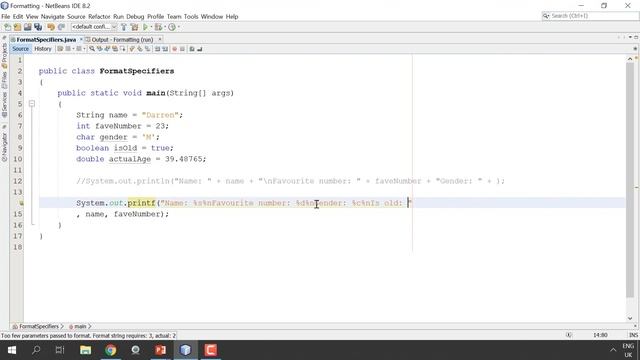Open the Debug Project dropdown arrow
The height and width of the screenshot is (360, 640).
point(165,27)
